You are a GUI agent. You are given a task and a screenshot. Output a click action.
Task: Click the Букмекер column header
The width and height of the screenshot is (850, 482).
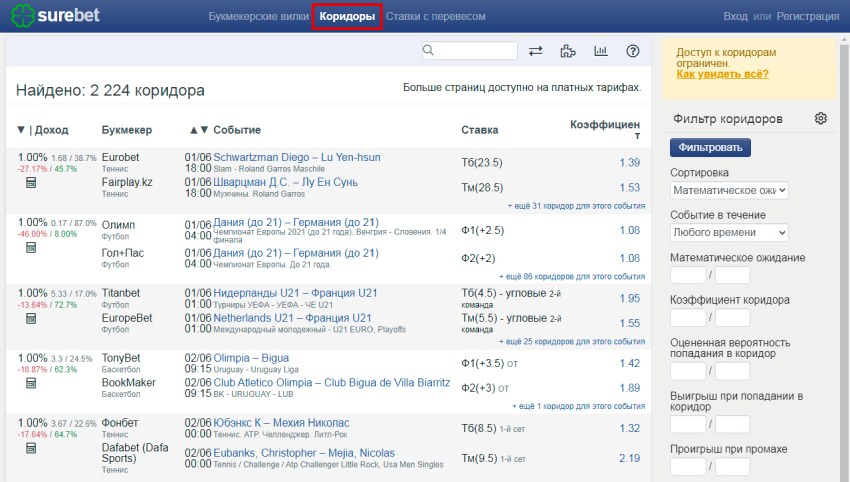tap(127, 130)
